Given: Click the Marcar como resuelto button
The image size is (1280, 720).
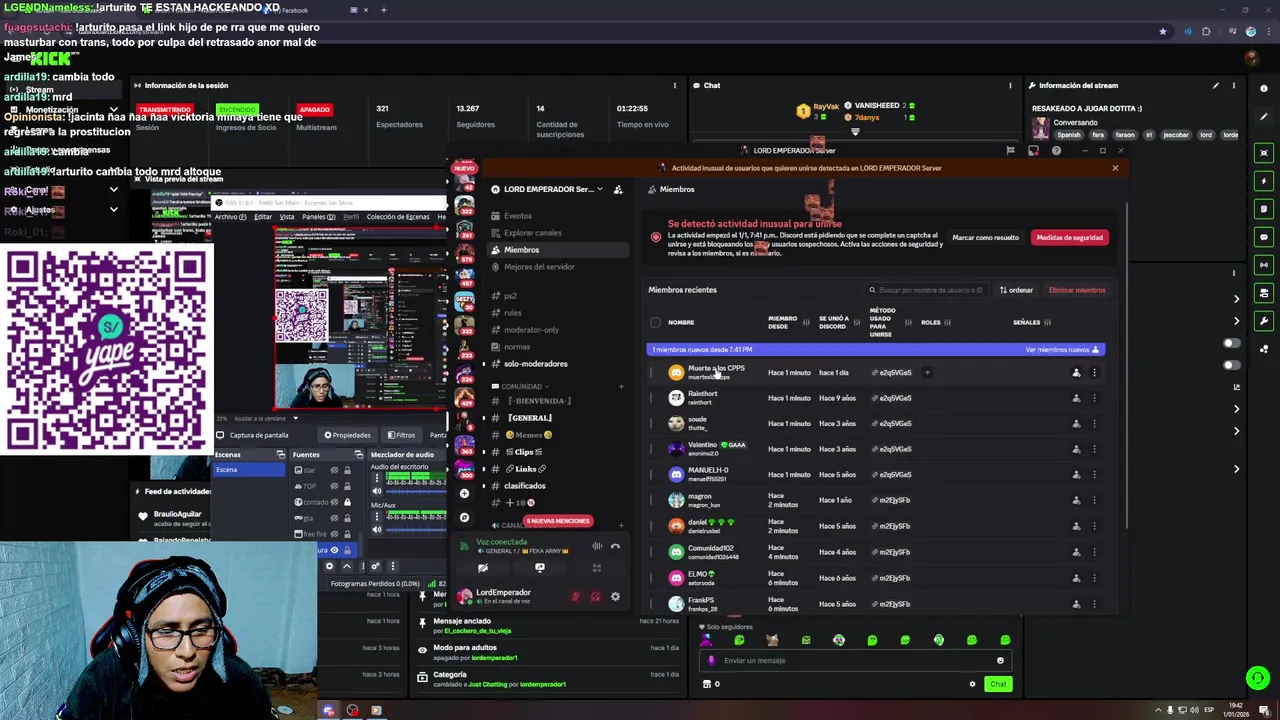Looking at the screenshot, I should (x=985, y=238).
